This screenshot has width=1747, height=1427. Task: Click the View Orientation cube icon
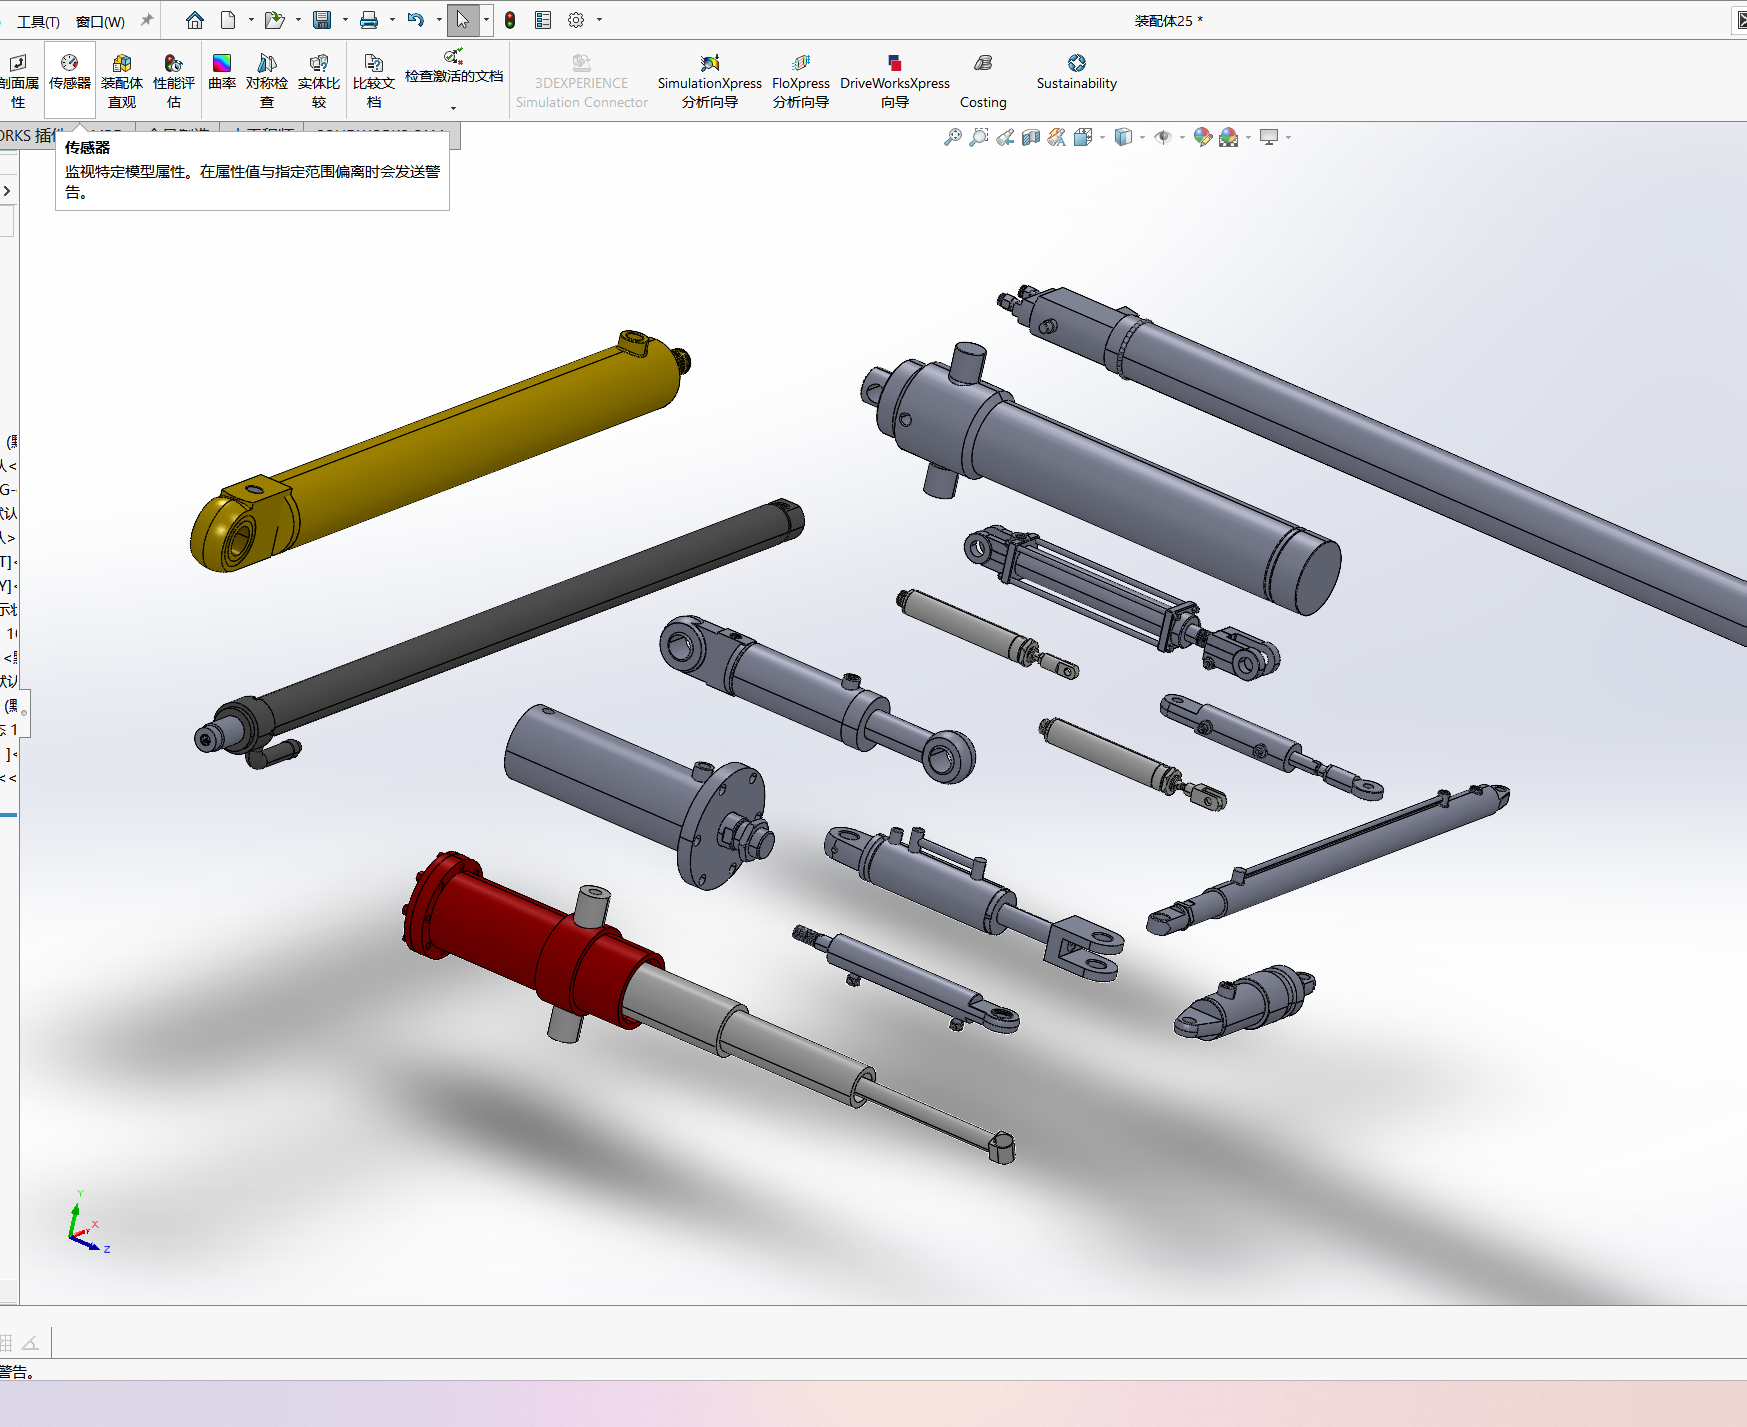(x=1083, y=137)
